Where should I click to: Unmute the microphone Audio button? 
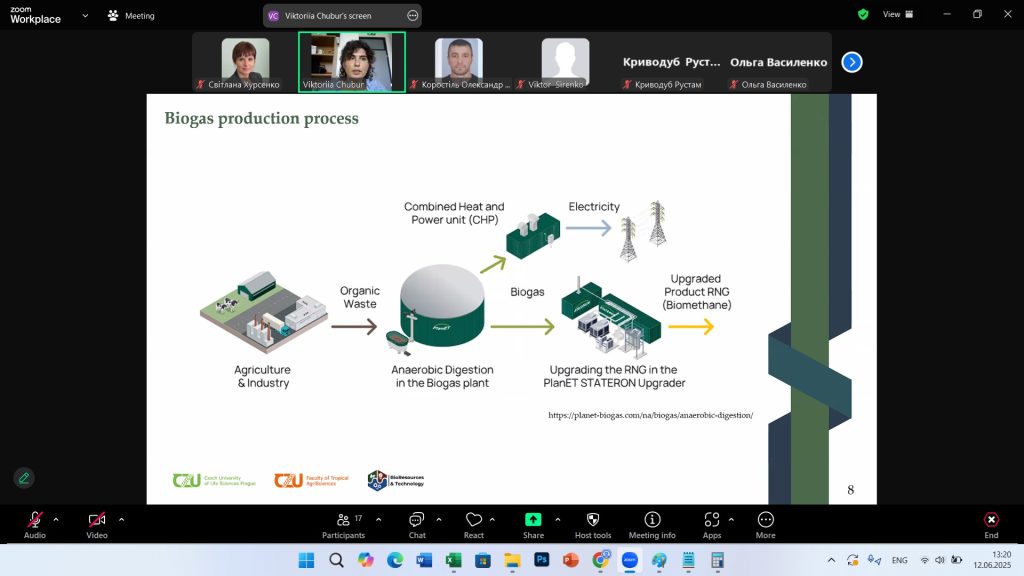(34, 524)
